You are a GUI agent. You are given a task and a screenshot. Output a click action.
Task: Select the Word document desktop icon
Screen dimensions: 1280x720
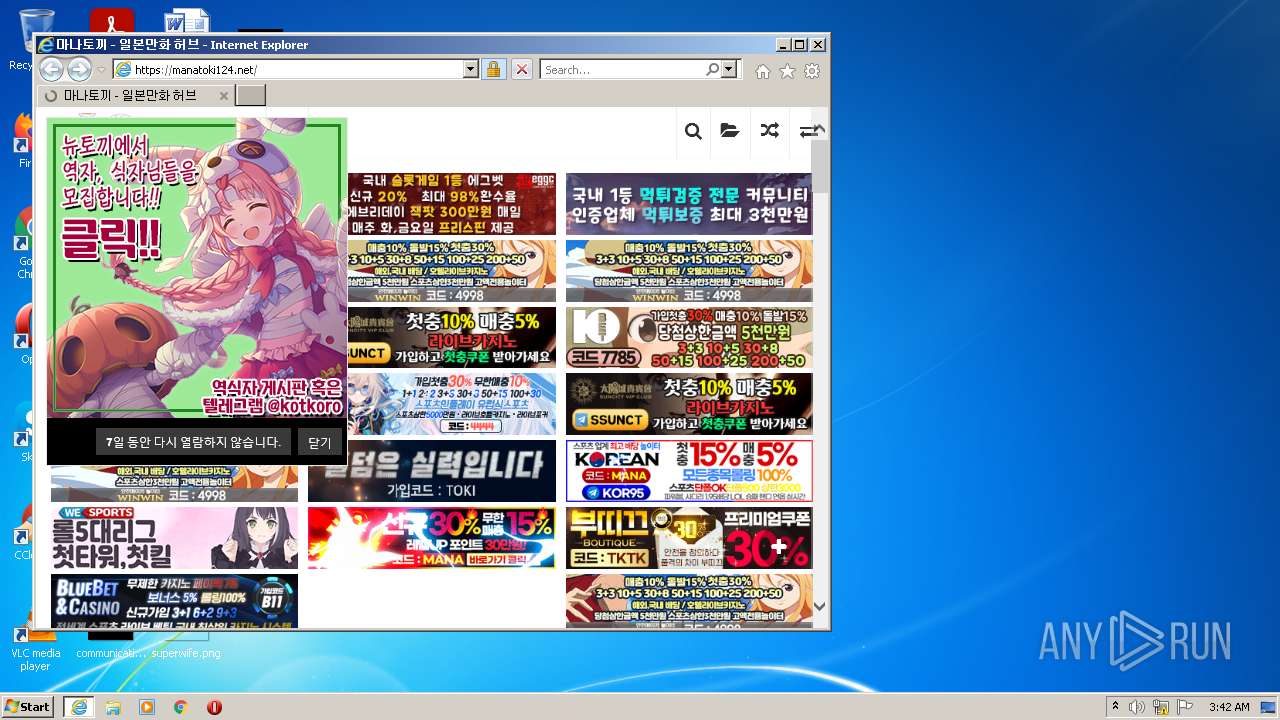(187, 21)
